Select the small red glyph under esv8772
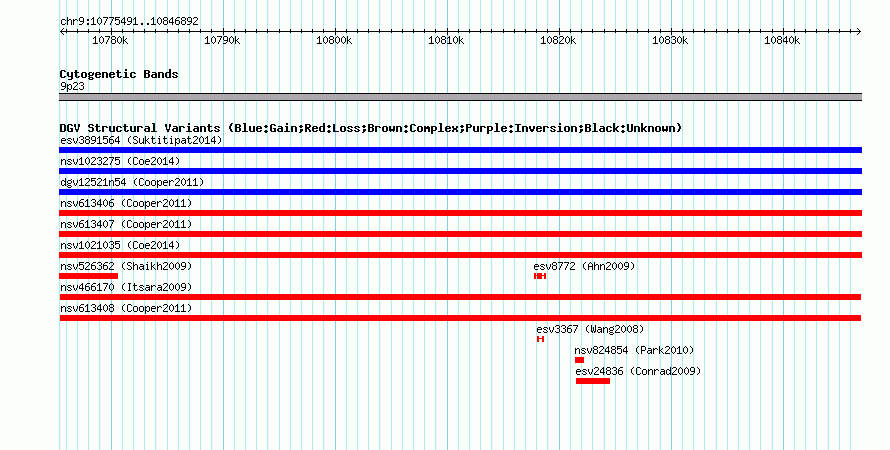Image resolution: width=890 pixels, height=450 pixels. [x=540, y=276]
